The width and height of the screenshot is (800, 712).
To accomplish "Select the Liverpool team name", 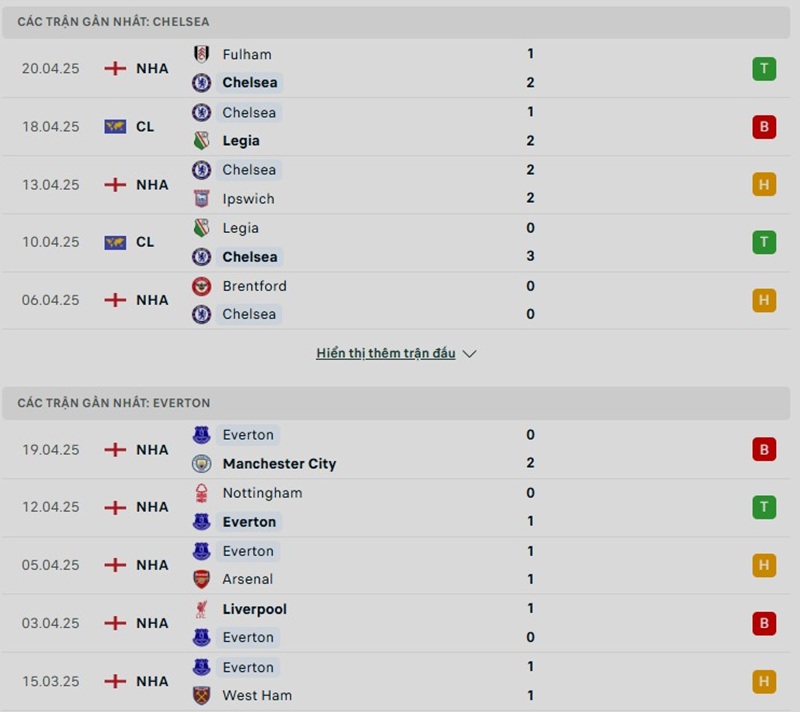I will click(x=254, y=609).
